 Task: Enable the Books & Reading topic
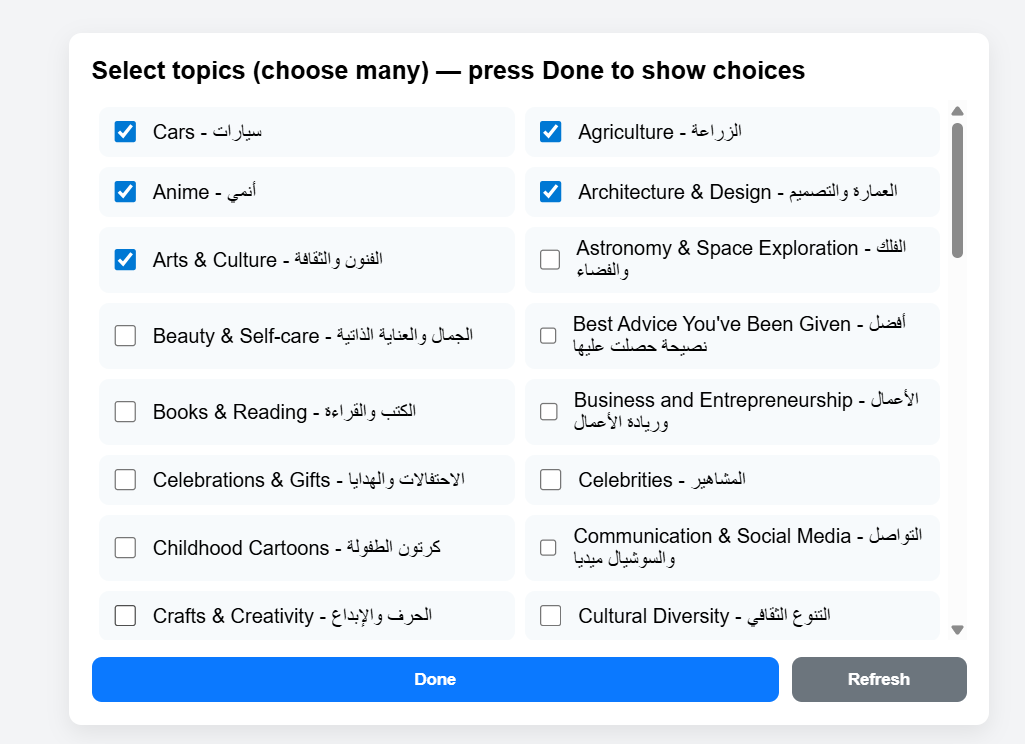(x=125, y=412)
